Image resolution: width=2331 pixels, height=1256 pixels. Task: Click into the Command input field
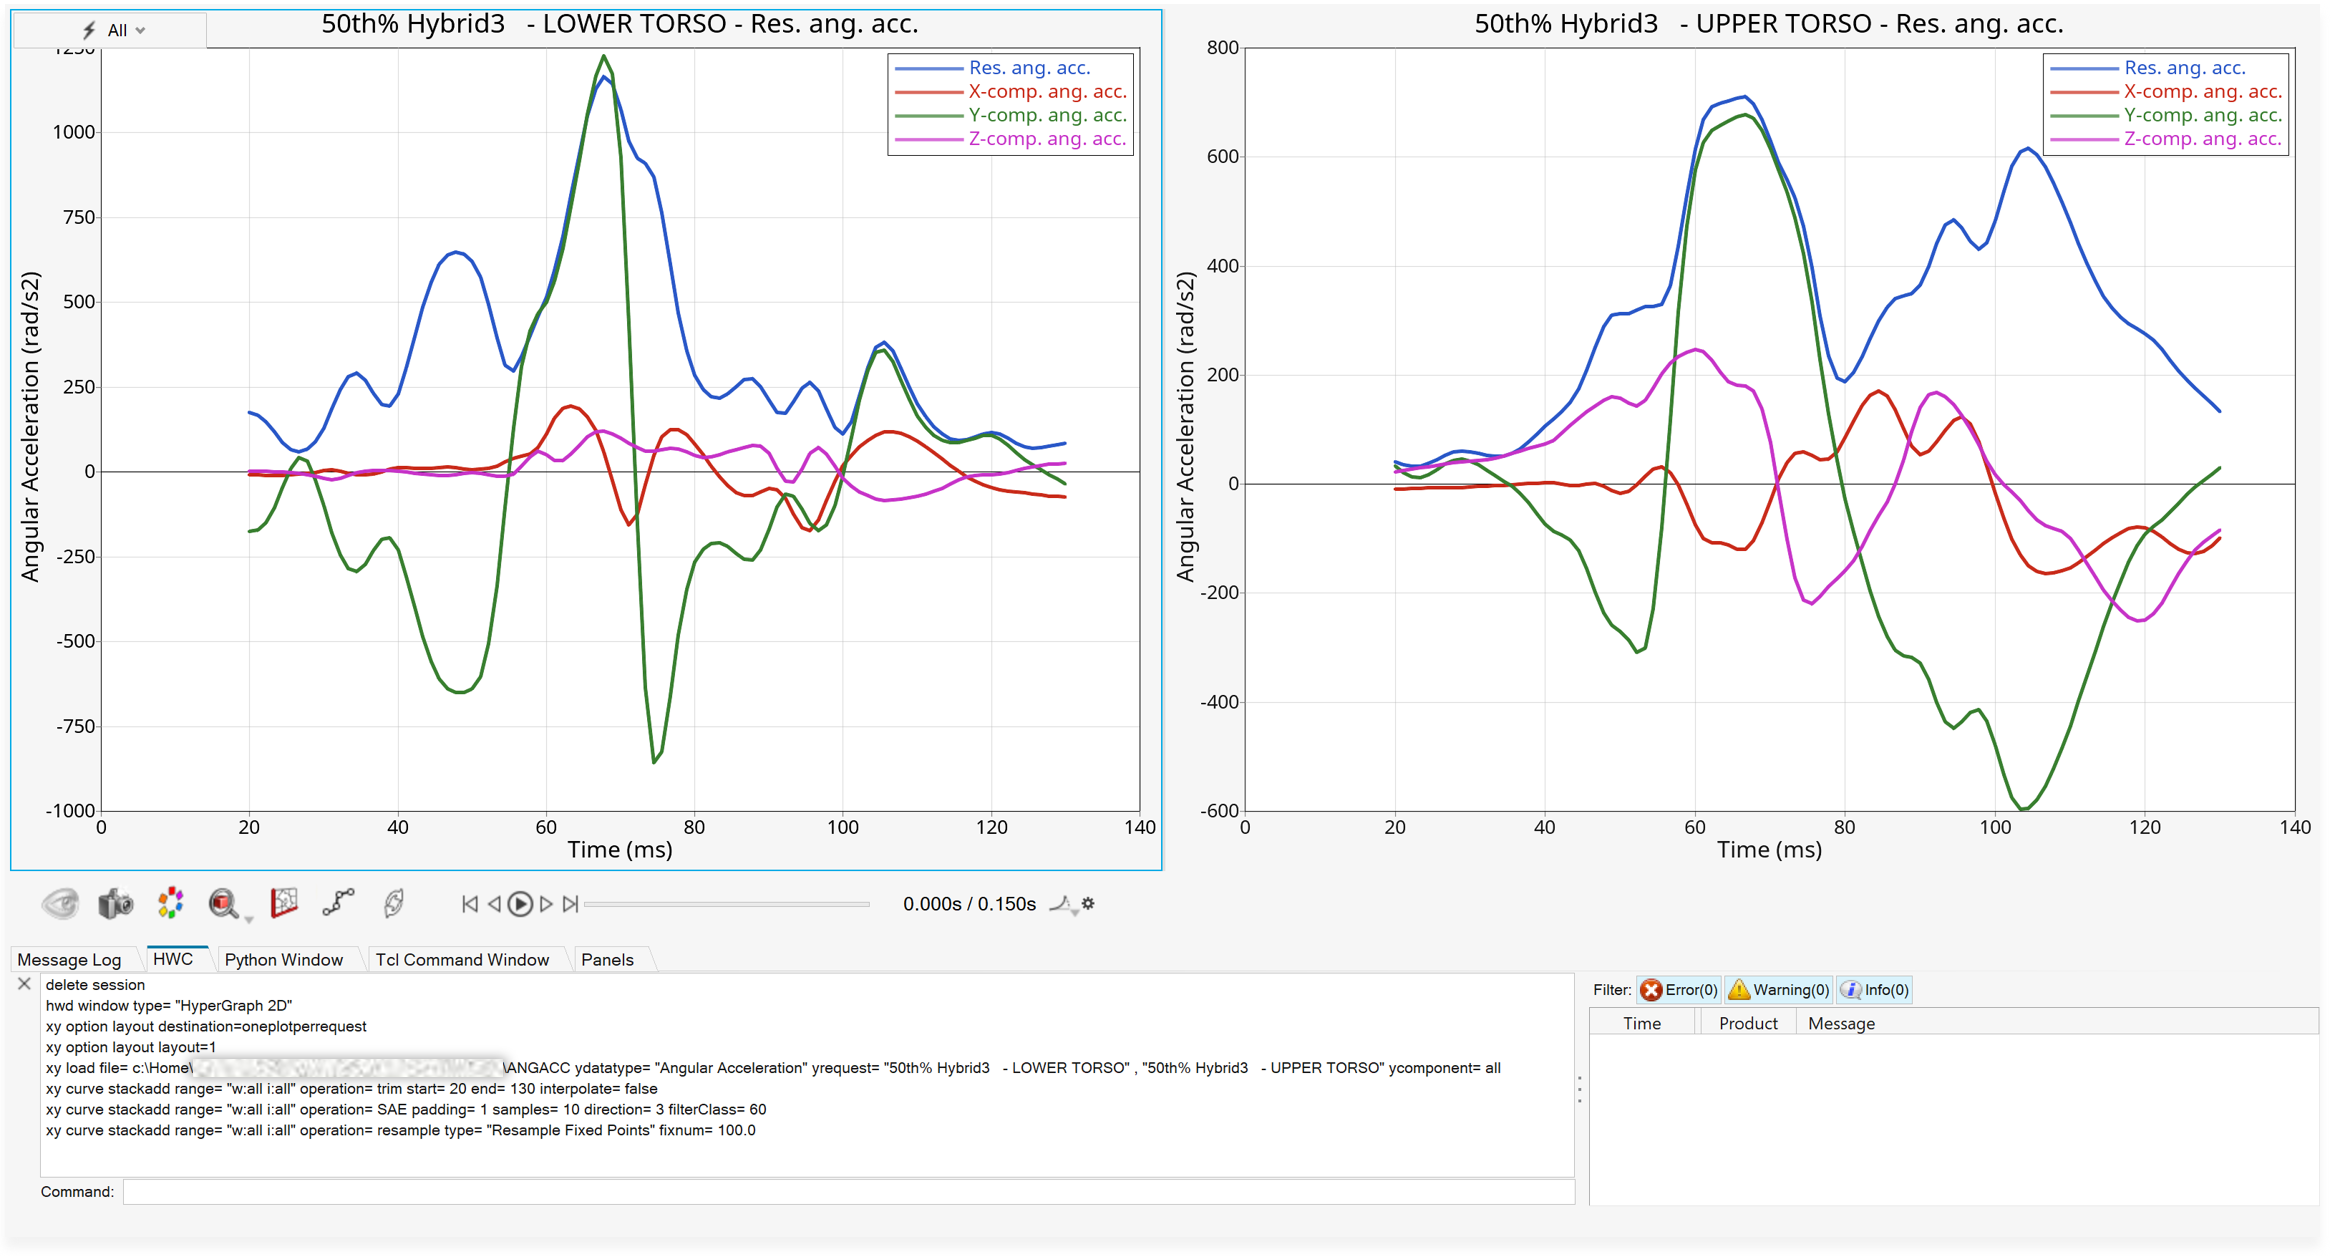pos(848,1192)
